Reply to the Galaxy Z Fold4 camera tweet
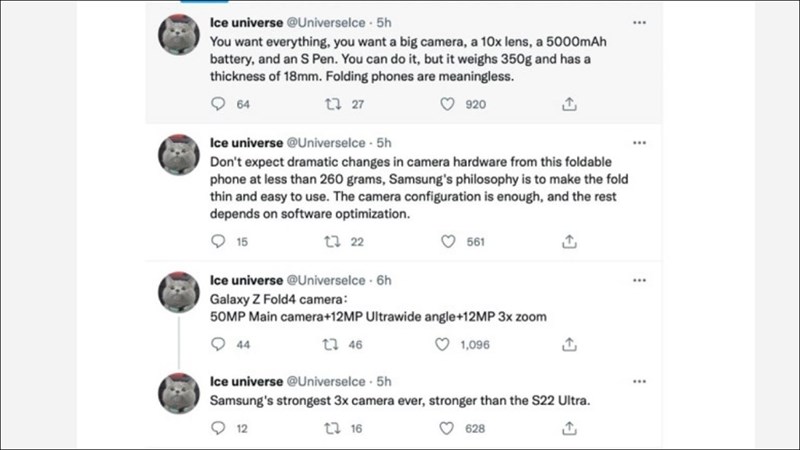 click(x=217, y=344)
